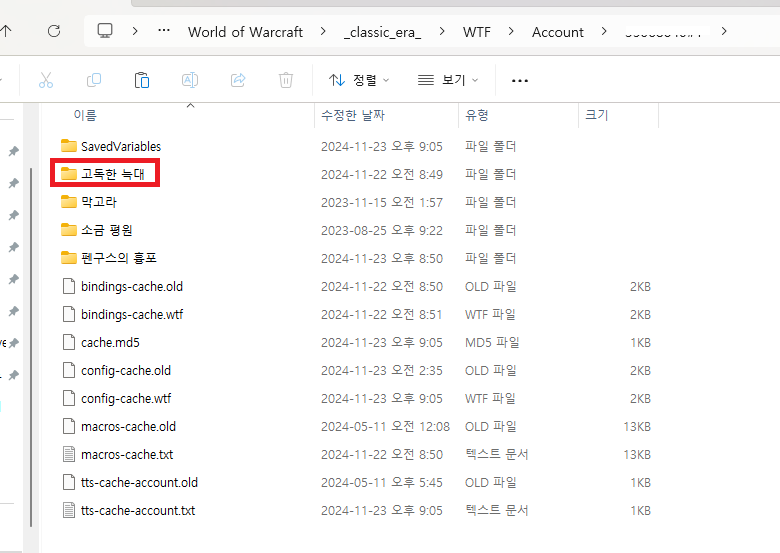Screen dimensions: 780x553
Task: Click the Rename icon in toolbar
Action: click(x=190, y=80)
